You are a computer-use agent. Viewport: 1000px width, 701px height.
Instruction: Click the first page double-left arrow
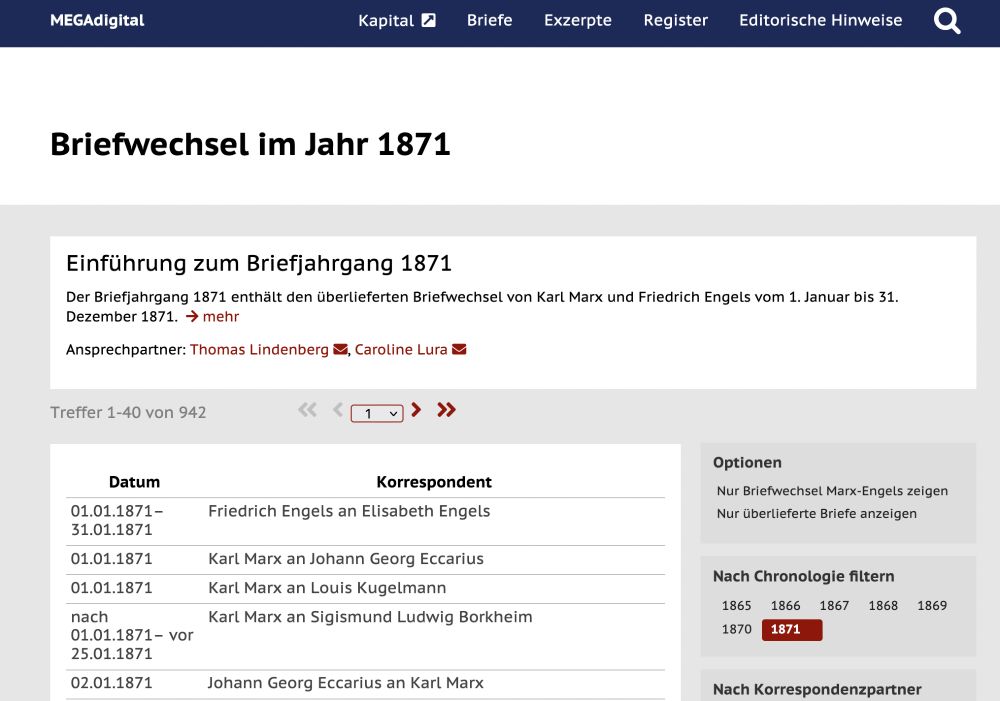pos(307,410)
